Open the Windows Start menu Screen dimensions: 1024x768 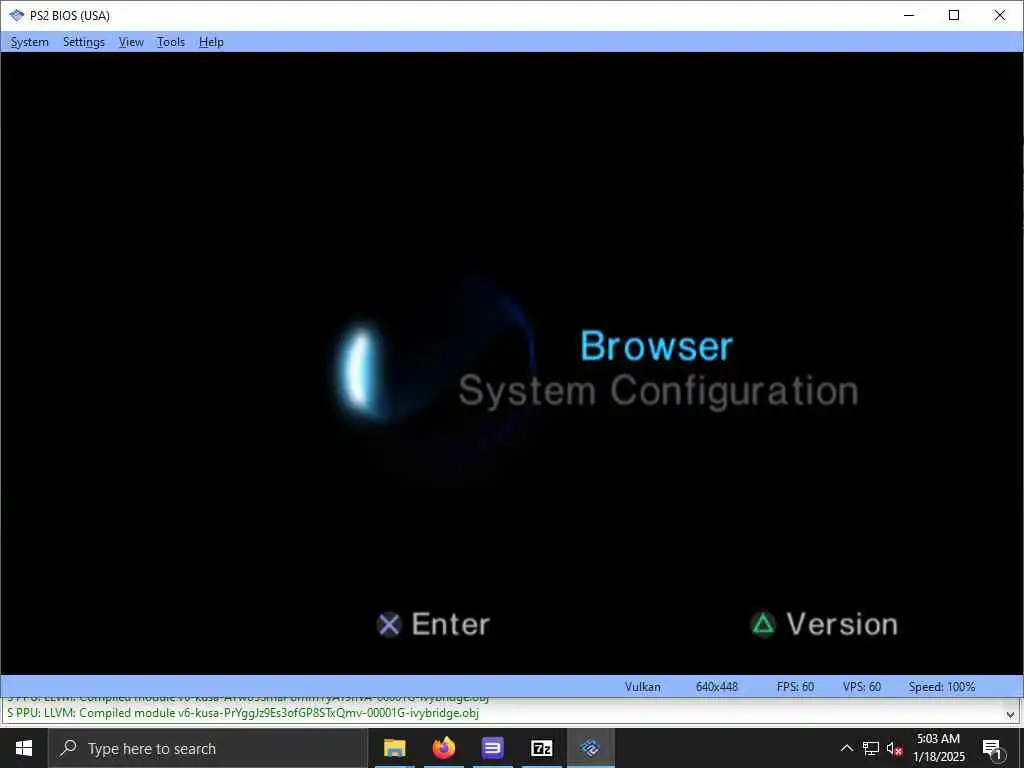pyautogui.click(x=24, y=748)
